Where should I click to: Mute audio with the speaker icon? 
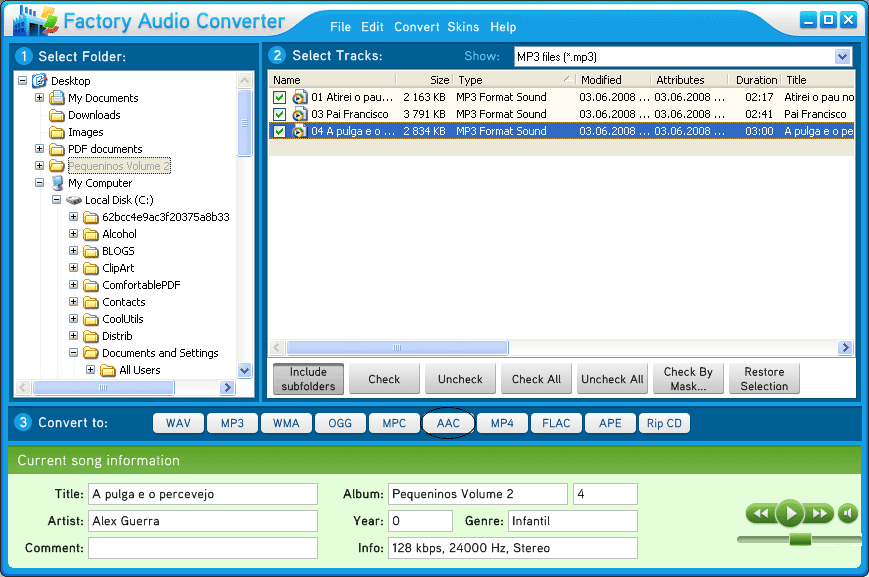pyautogui.click(x=848, y=514)
